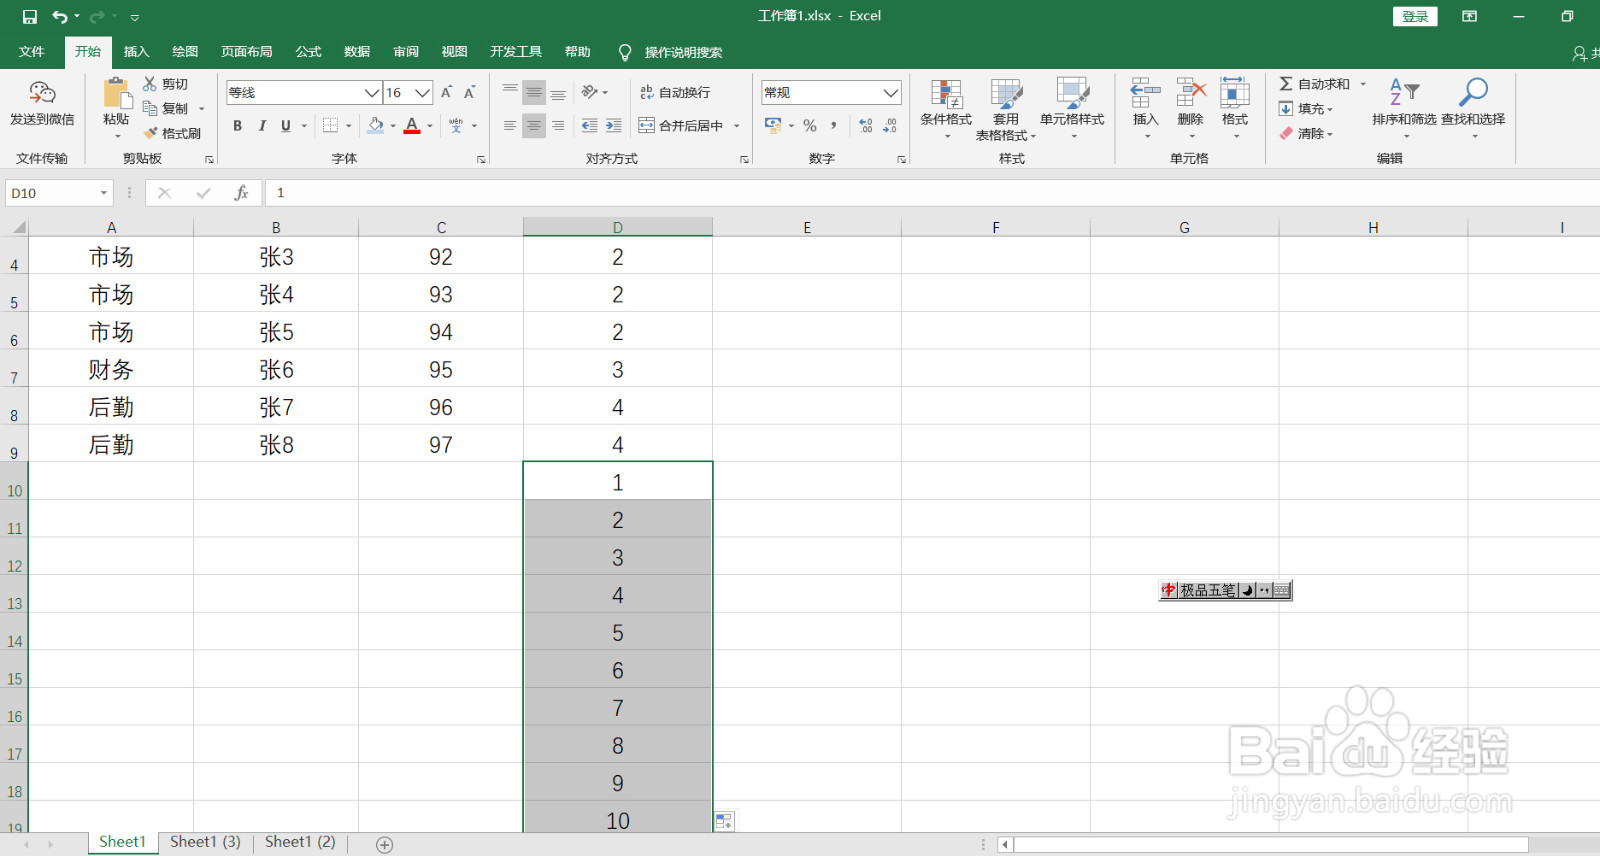
Task: Click the Paste clipboard icon
Action: (x=117, y=92)
